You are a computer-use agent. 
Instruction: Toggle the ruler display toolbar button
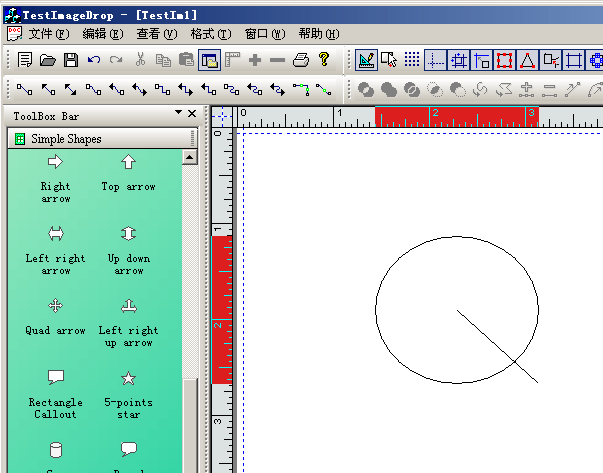pyautogui.click(x=233, y=60)
